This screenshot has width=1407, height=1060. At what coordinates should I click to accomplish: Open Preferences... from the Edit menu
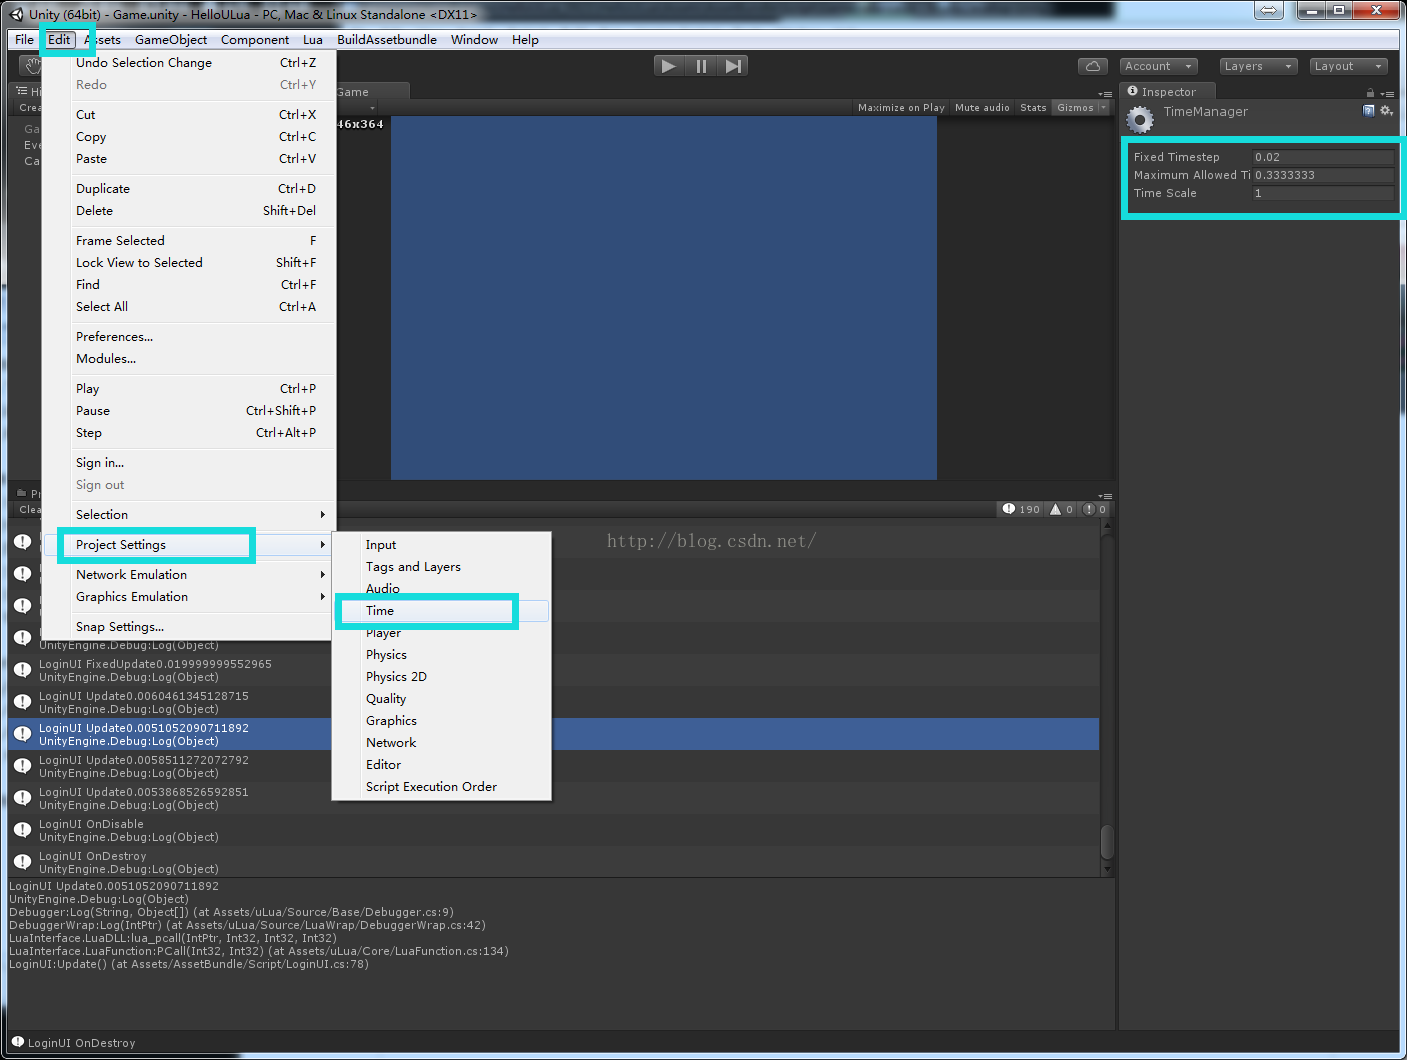tap(188, 337)
